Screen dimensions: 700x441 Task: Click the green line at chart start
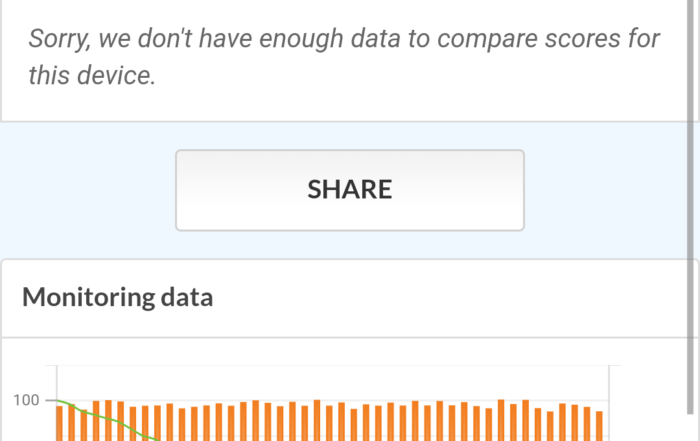click(62, 402)
